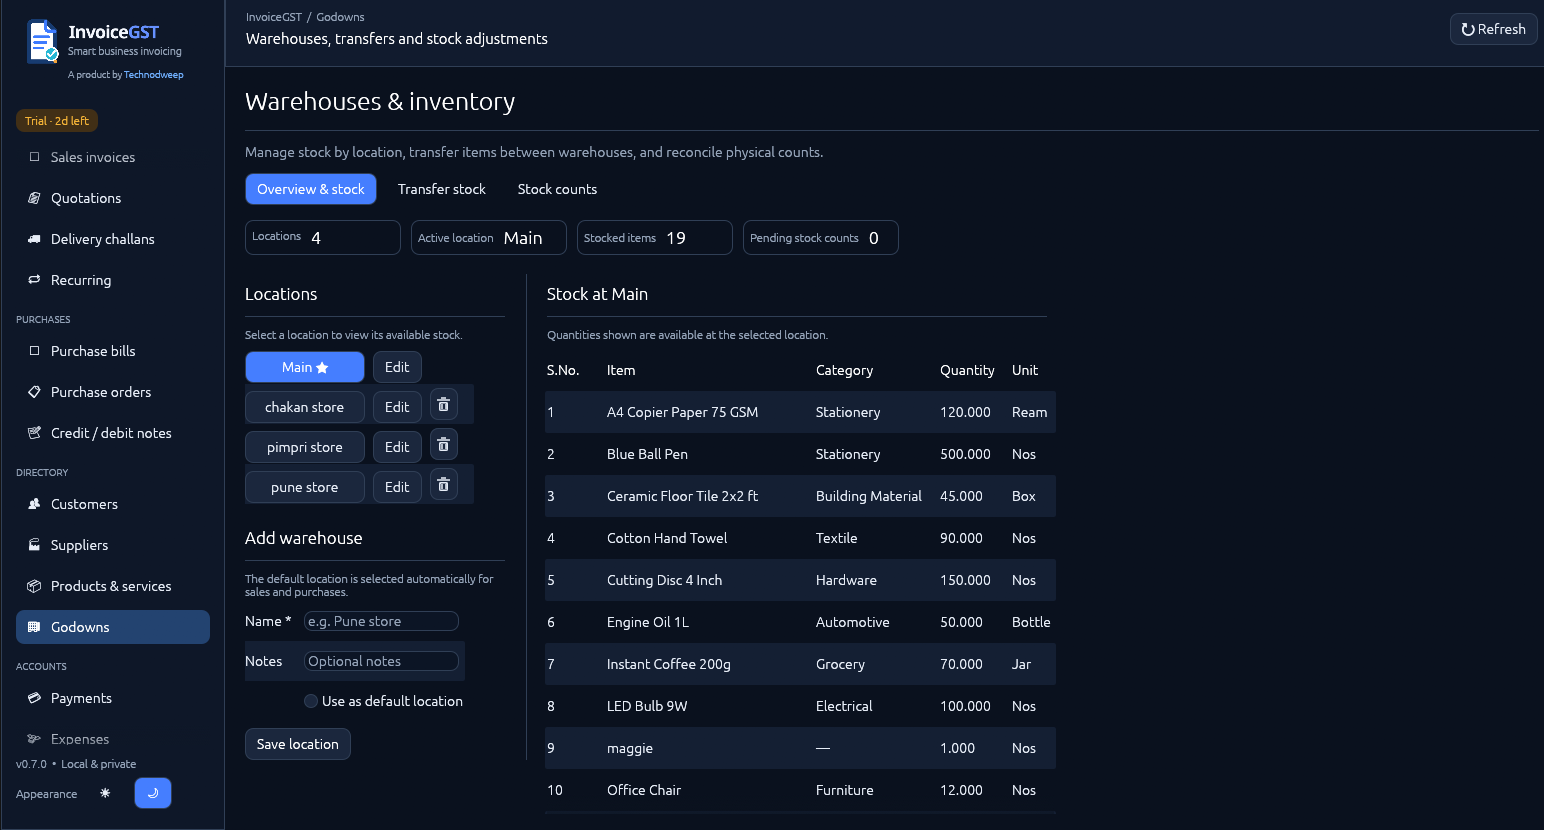1544x830 pixels.
Task: Click the maggie item row
Action: [800, 748]
